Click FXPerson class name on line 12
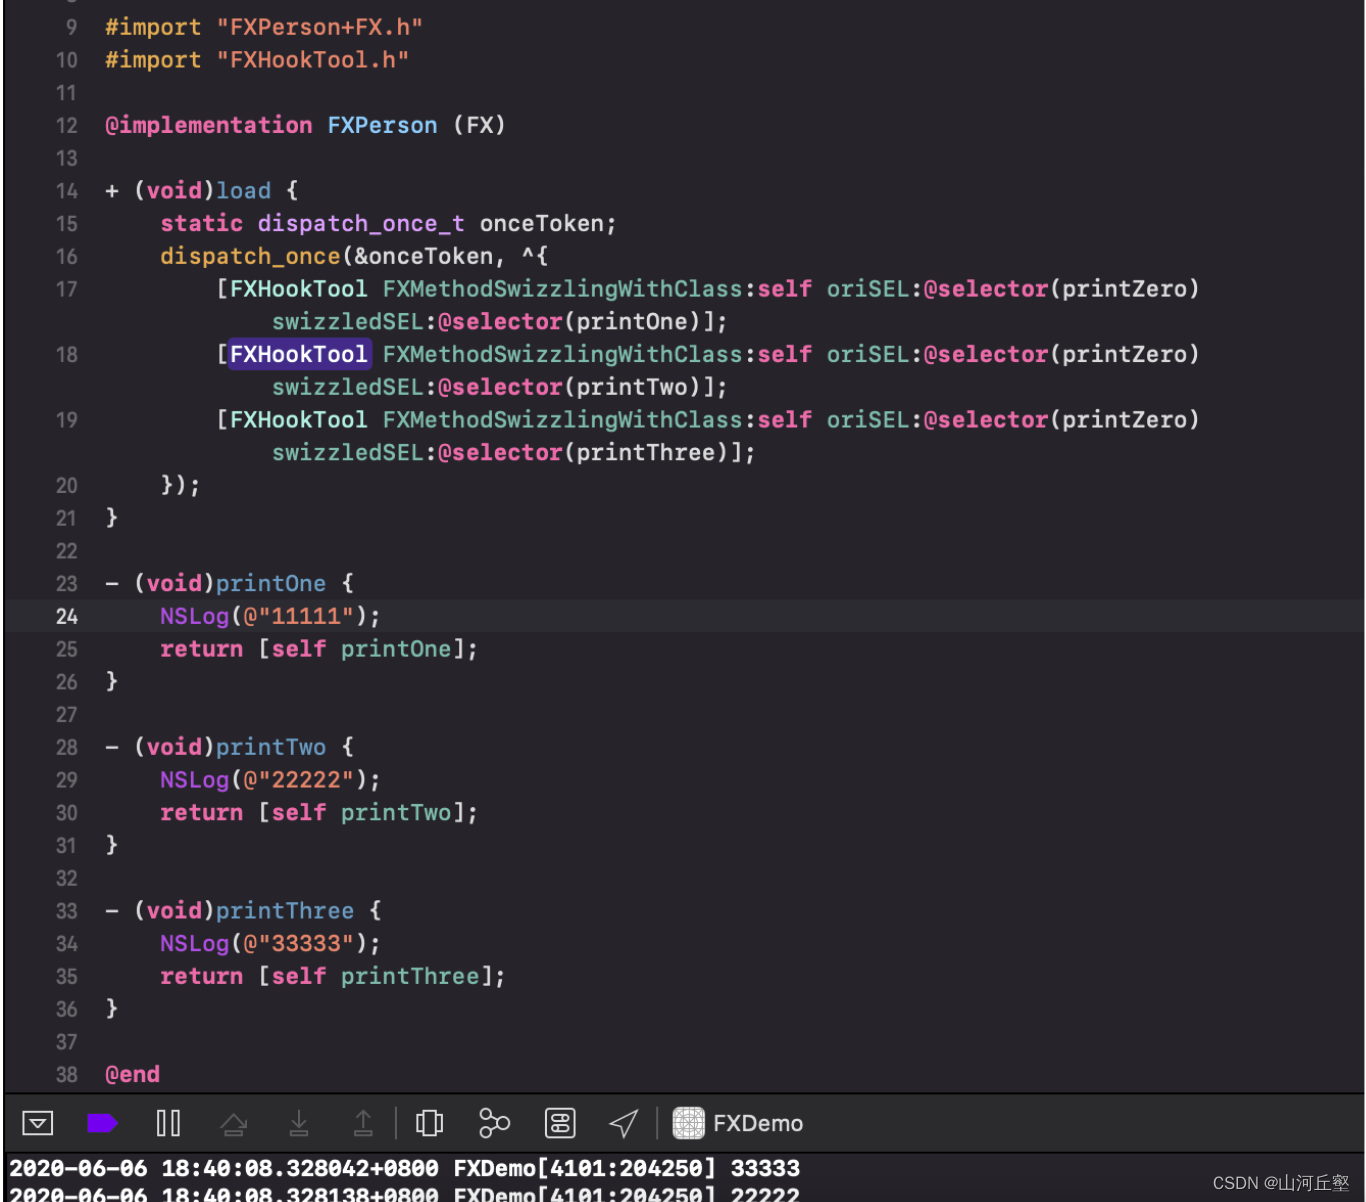 coord(382,125)
